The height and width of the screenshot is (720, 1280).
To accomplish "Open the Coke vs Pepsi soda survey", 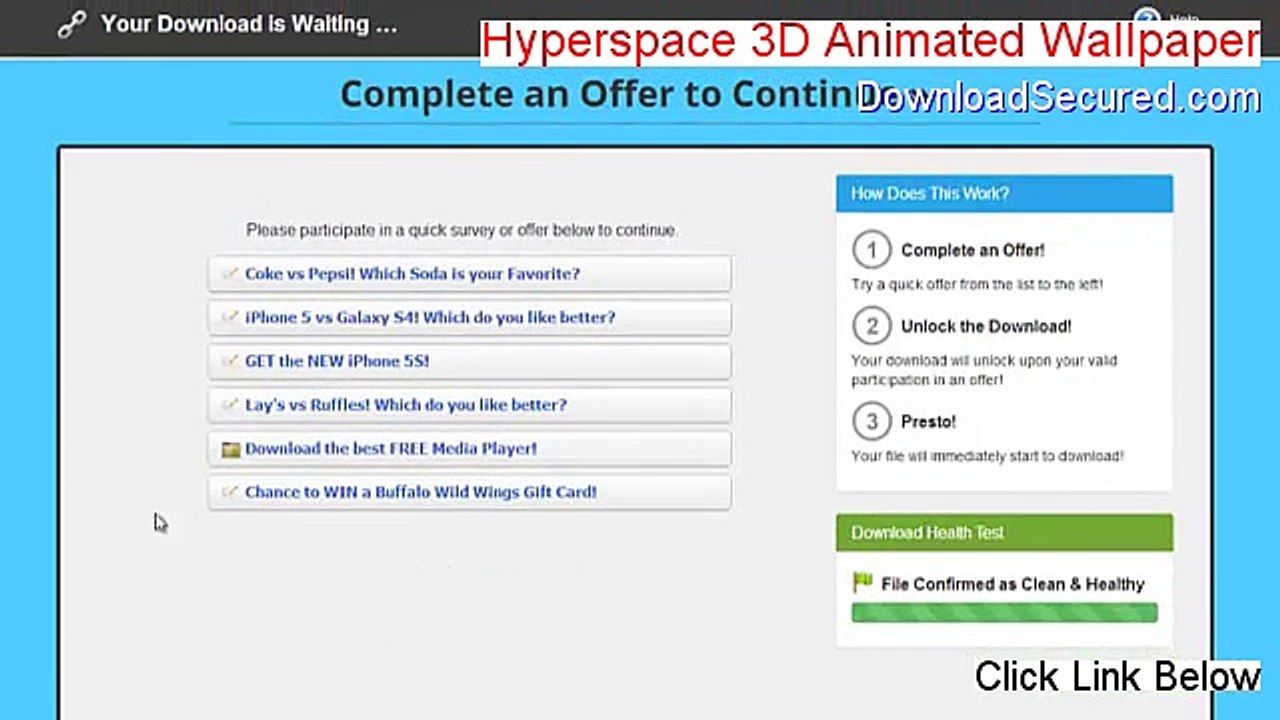I will [470, 274].
